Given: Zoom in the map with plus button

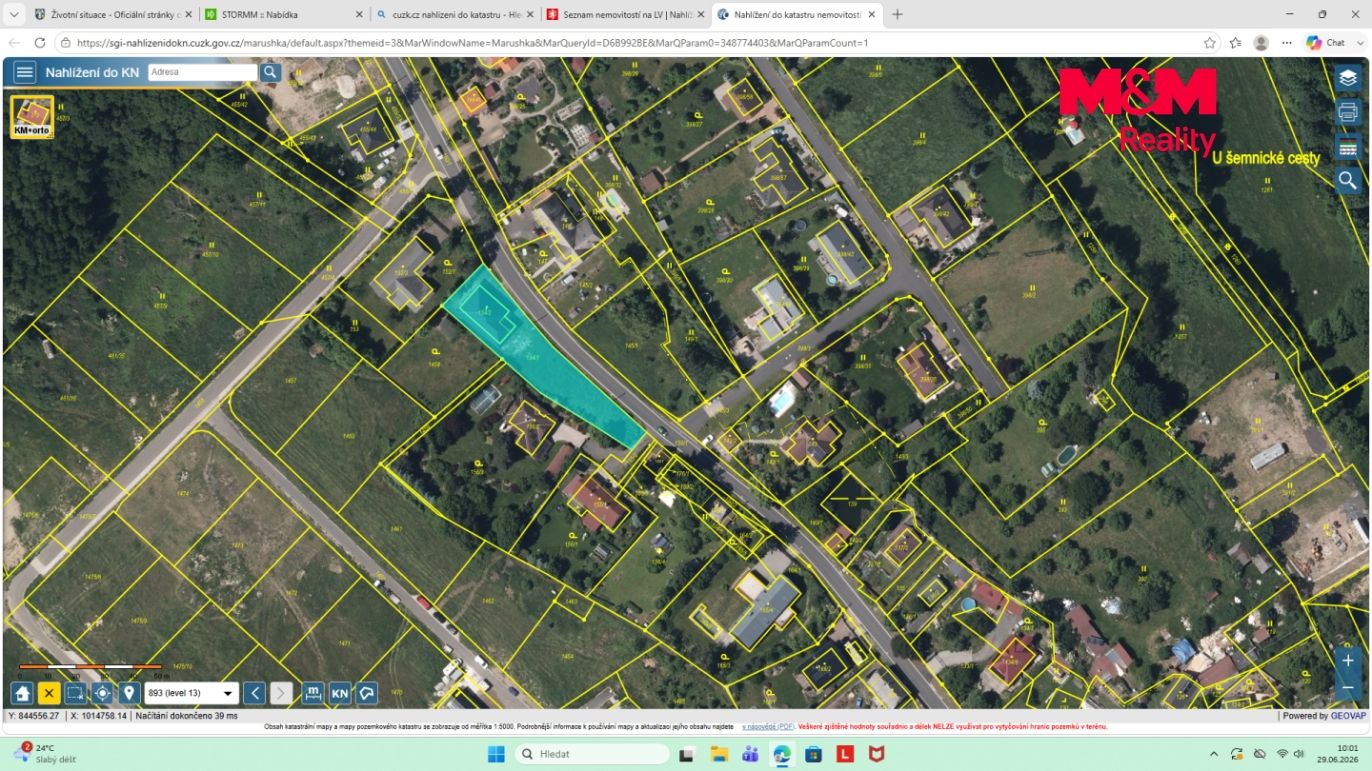Looking at the screenshot, I should click(1348, 660).
